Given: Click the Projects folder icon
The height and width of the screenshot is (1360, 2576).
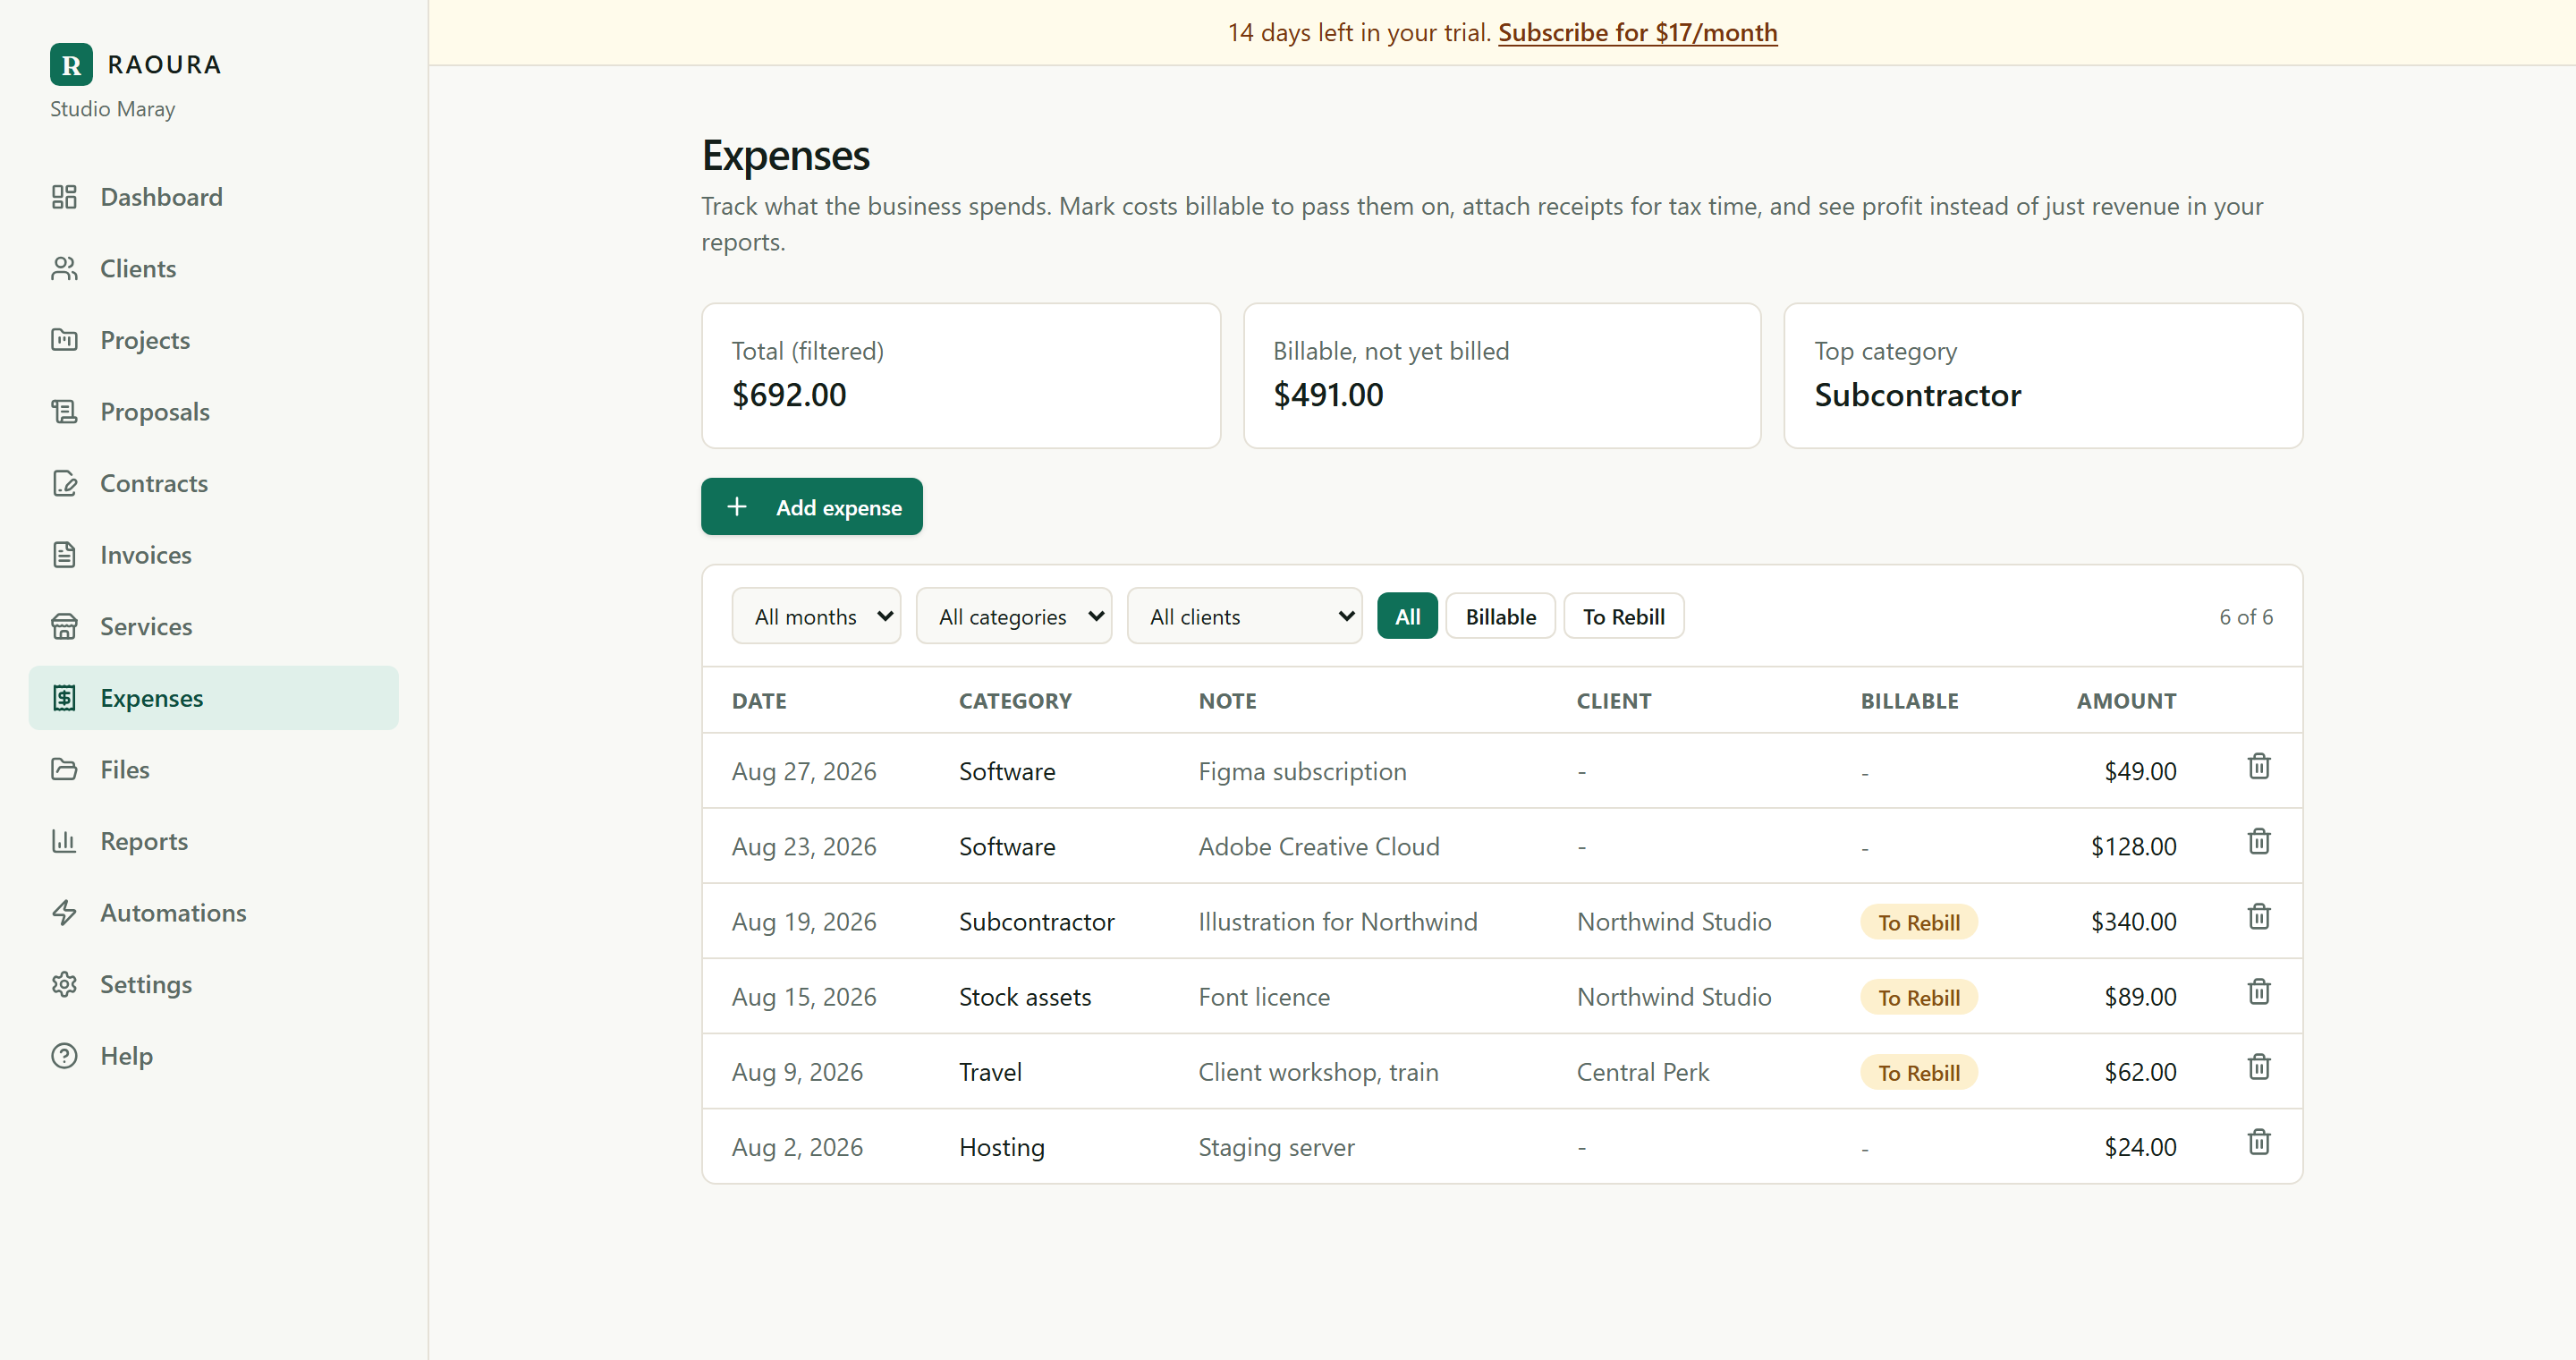Looking at the screenshot, I should point(64,340).
